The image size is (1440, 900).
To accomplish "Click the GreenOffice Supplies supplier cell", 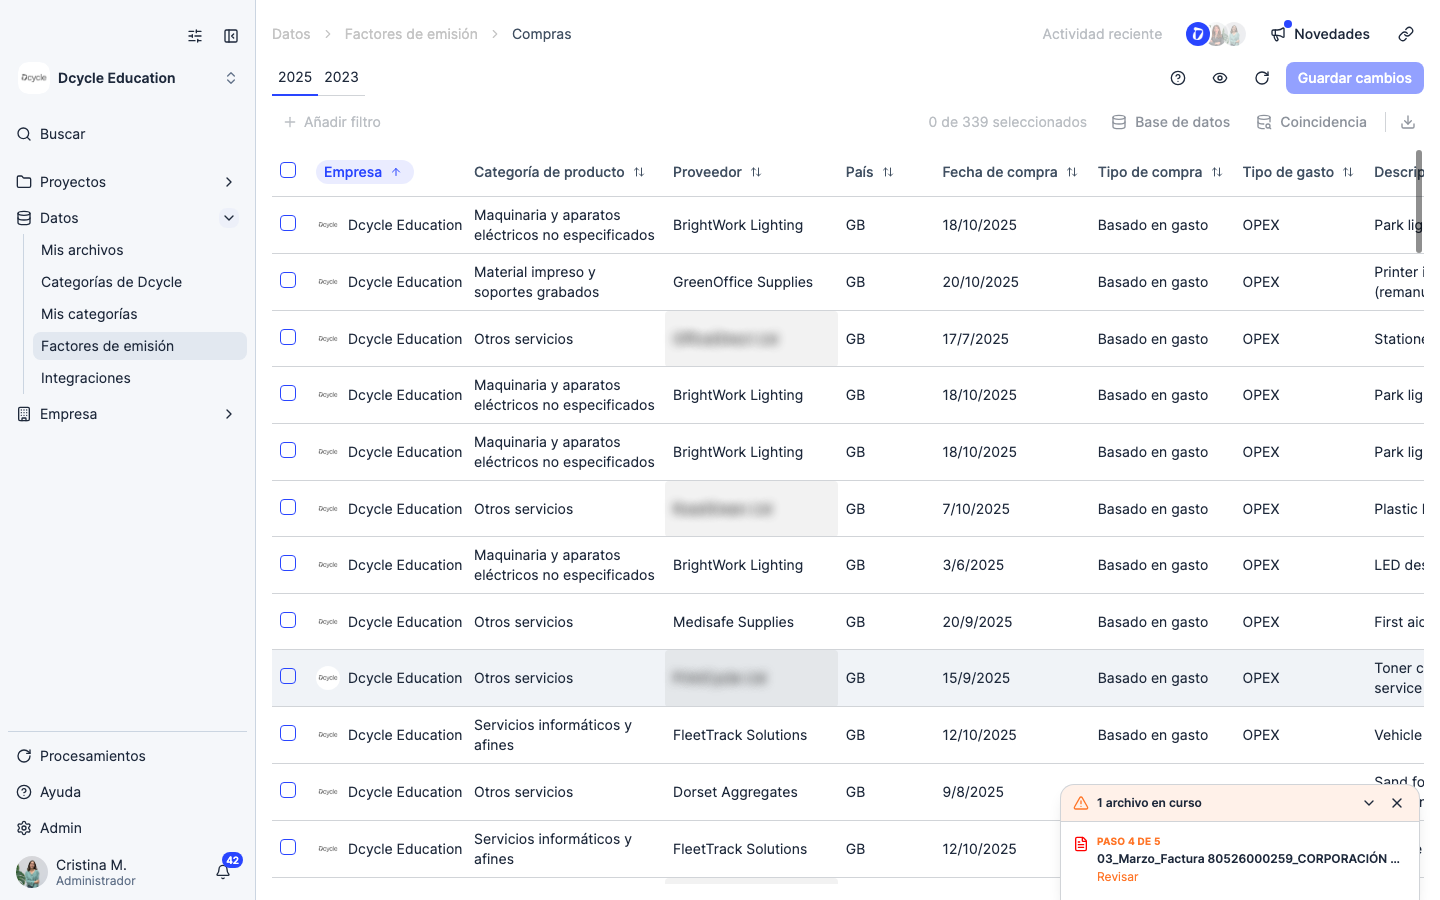I will (751, 282).
